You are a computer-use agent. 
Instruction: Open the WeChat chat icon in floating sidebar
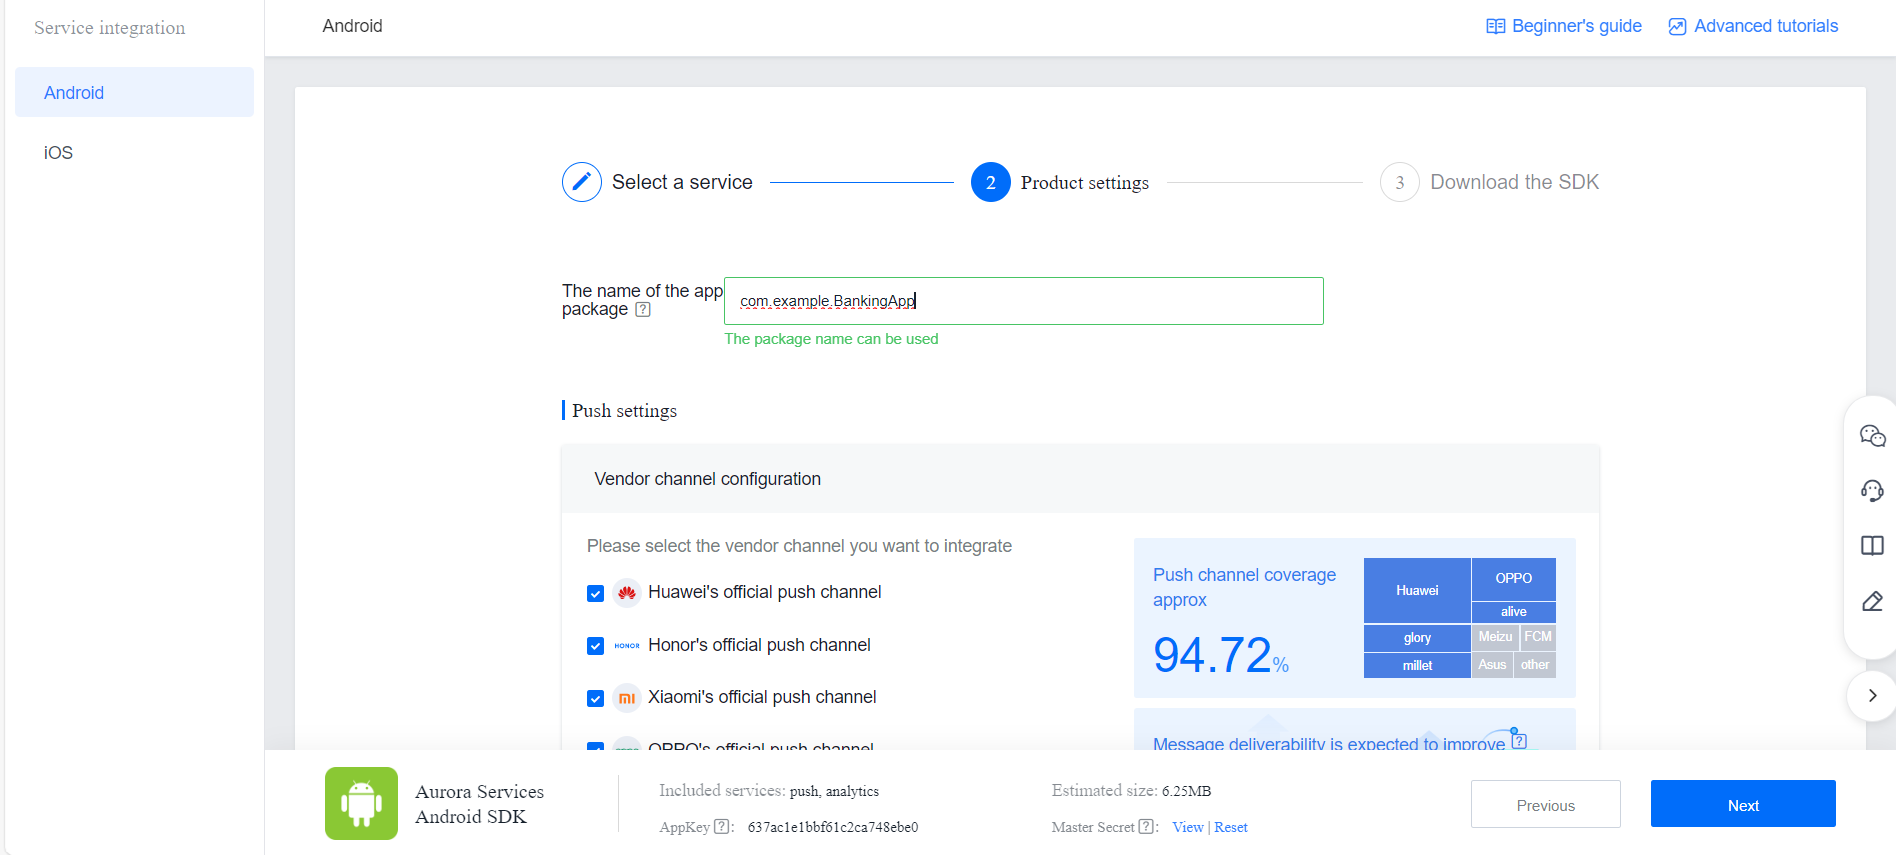1872,436
